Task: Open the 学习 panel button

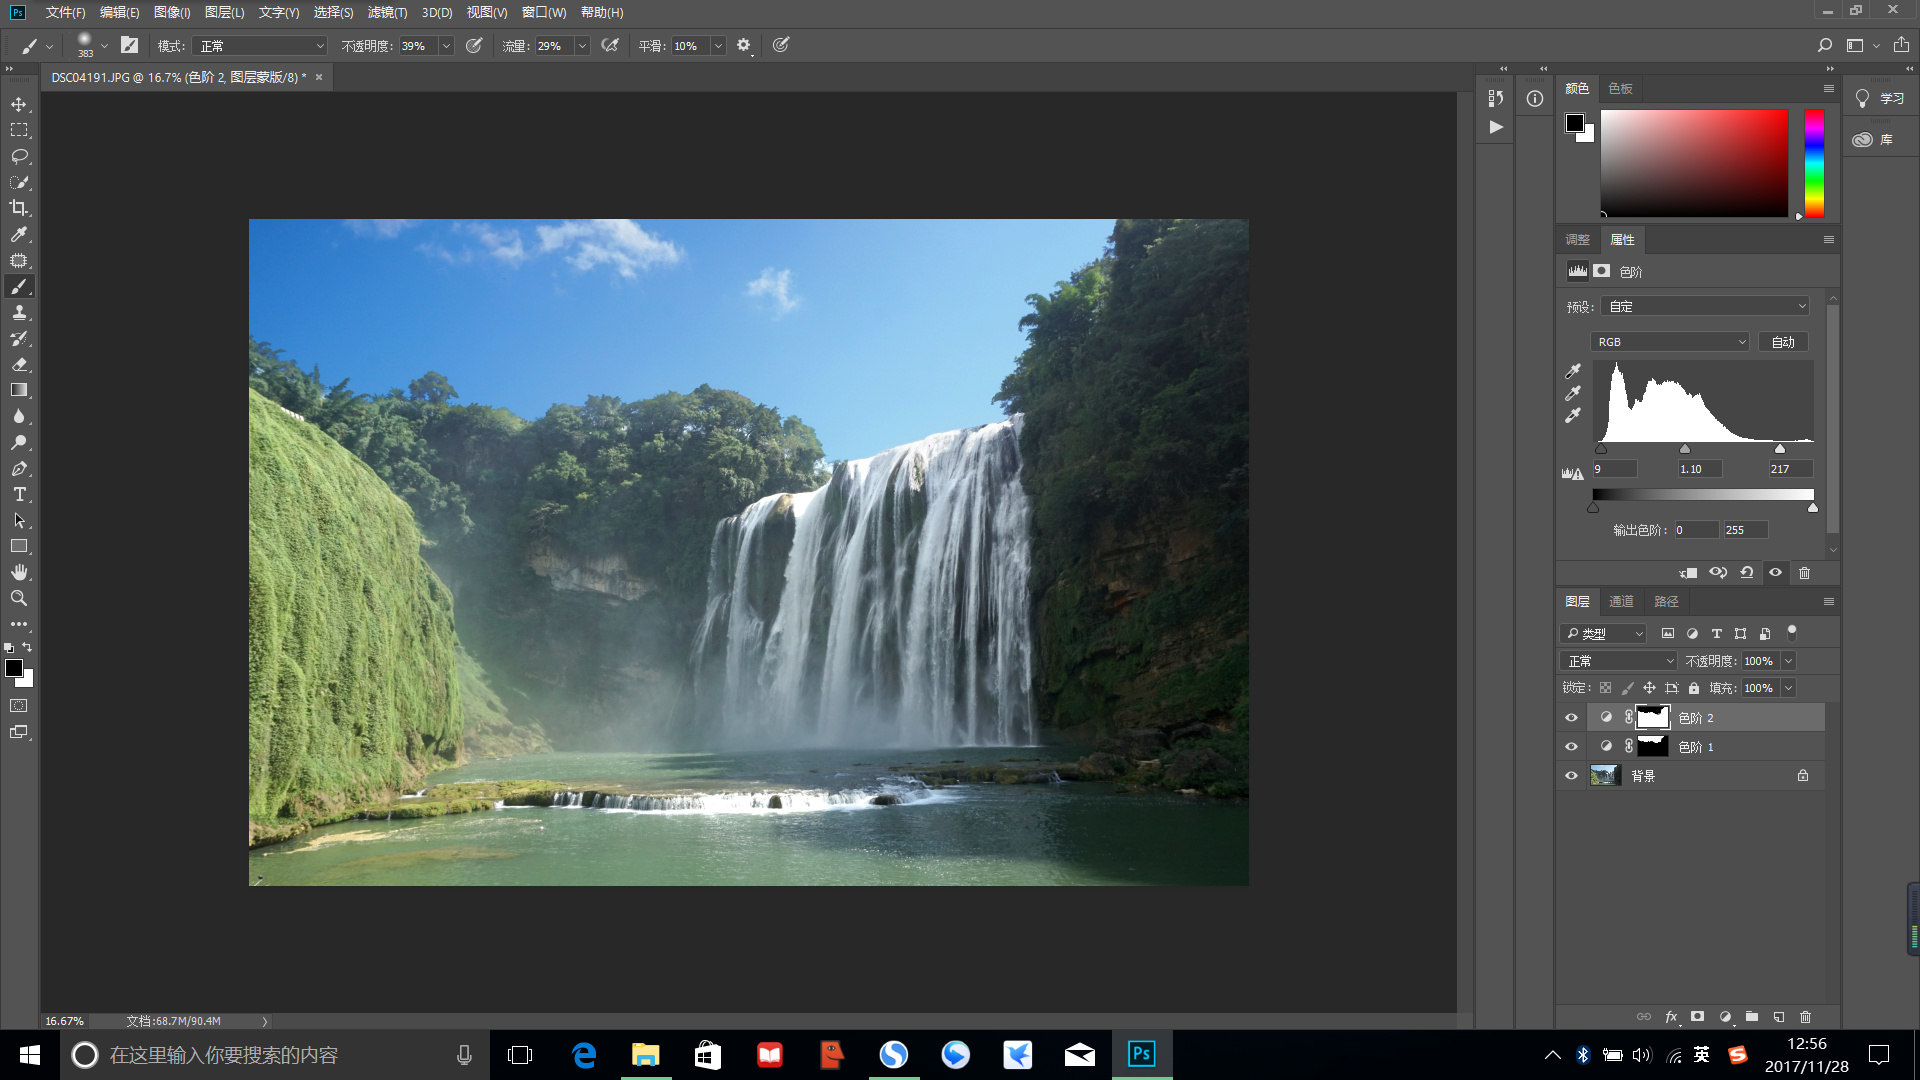Action: point(1880,98)
